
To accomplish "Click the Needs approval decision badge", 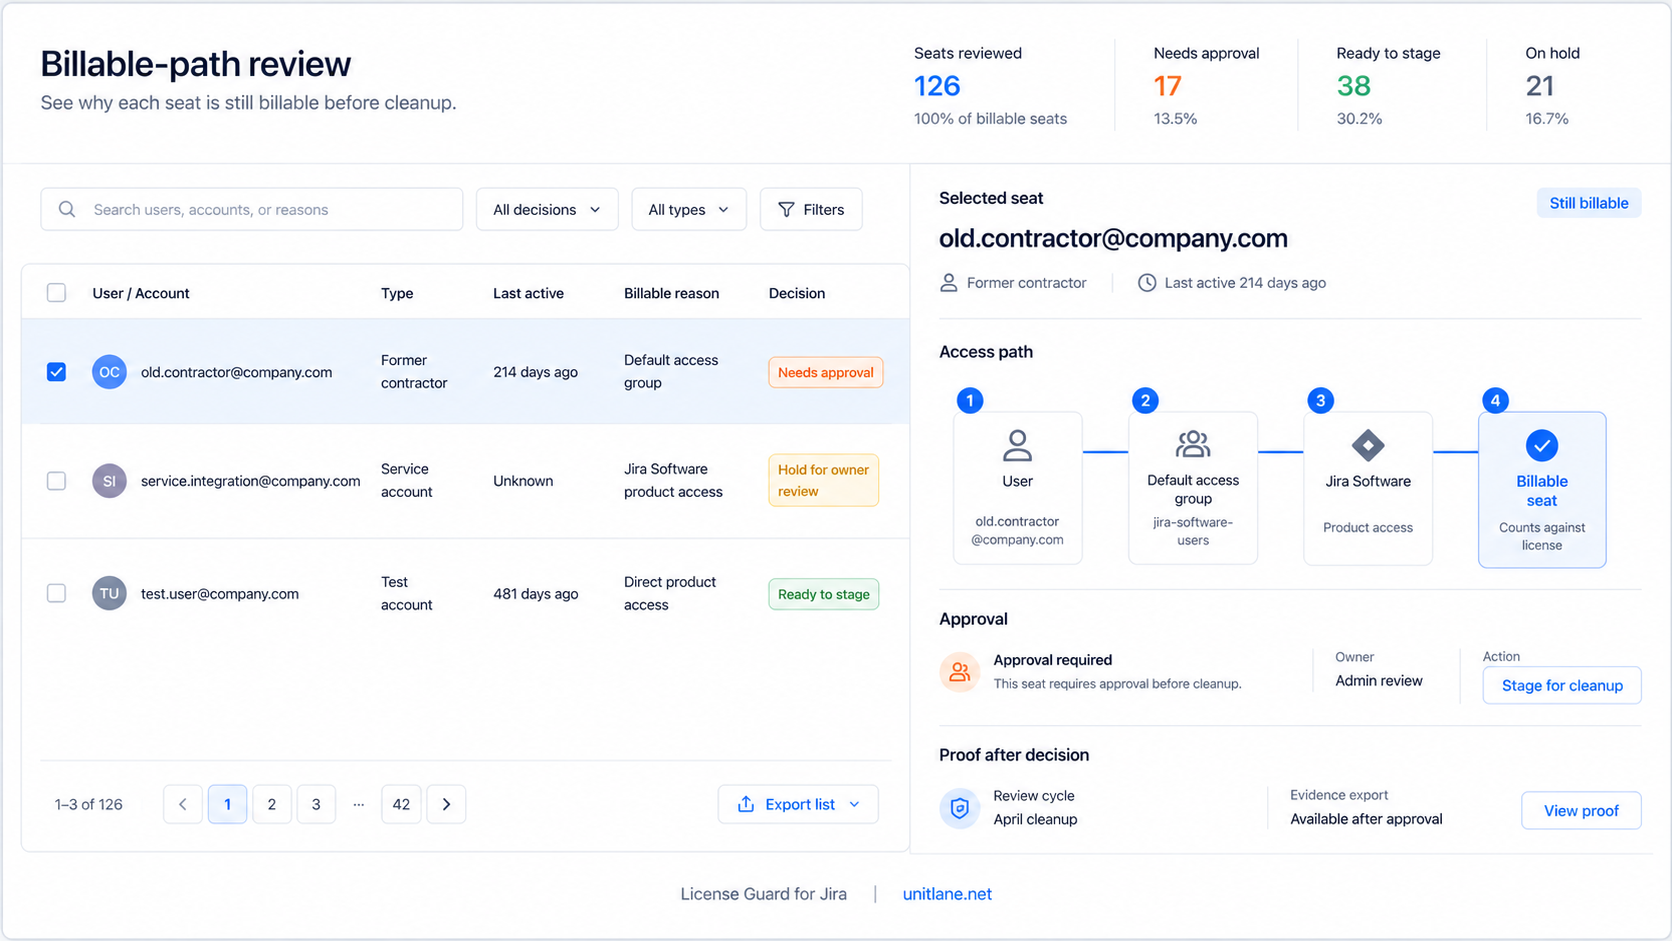I will [x=826, y=372].
